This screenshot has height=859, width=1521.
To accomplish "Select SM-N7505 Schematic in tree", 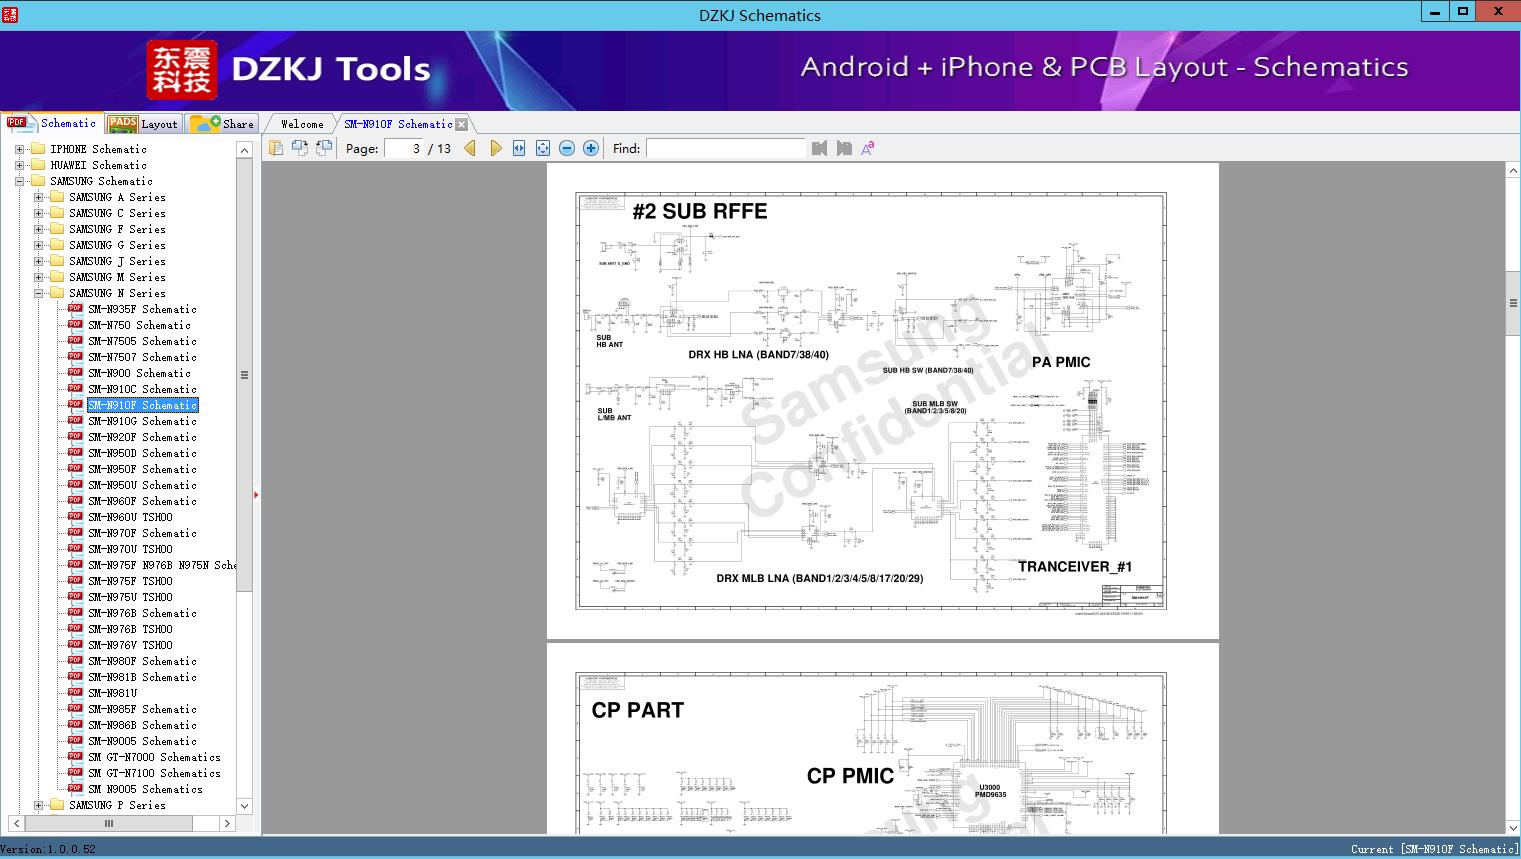I will pyautogui.click(x=142, y=341).
